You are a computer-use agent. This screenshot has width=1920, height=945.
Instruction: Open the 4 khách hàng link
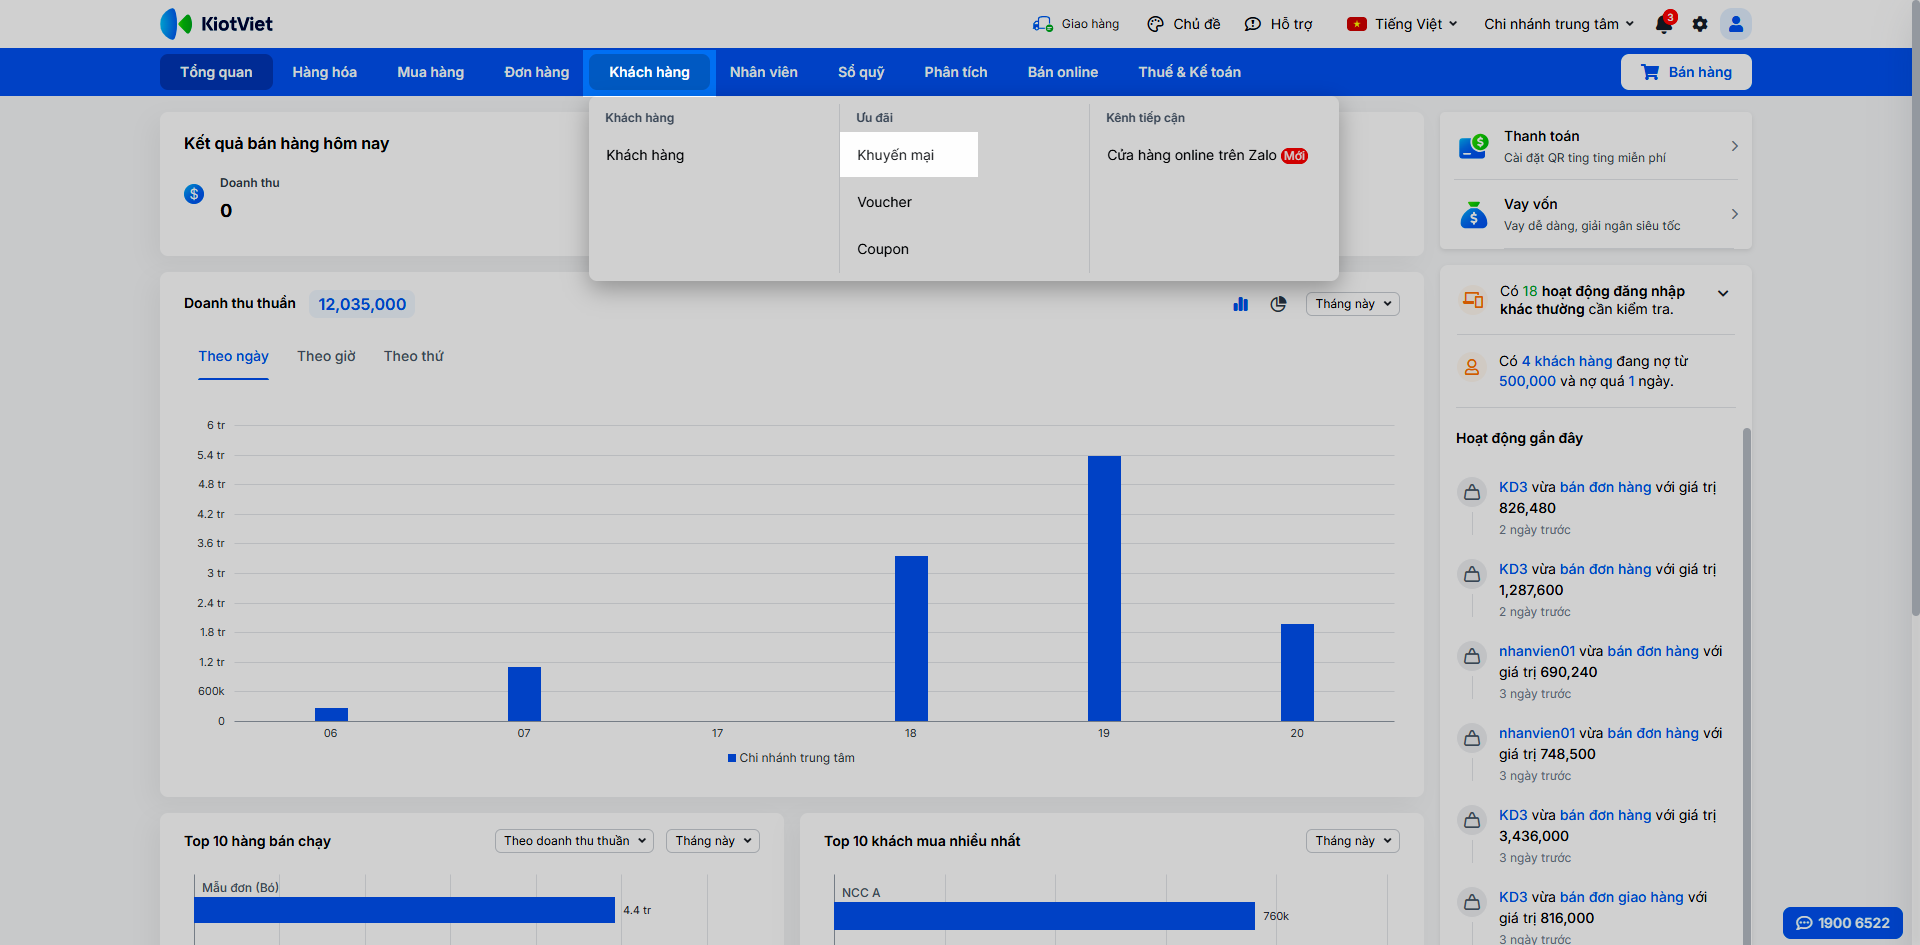click(x=1567, y=361)
